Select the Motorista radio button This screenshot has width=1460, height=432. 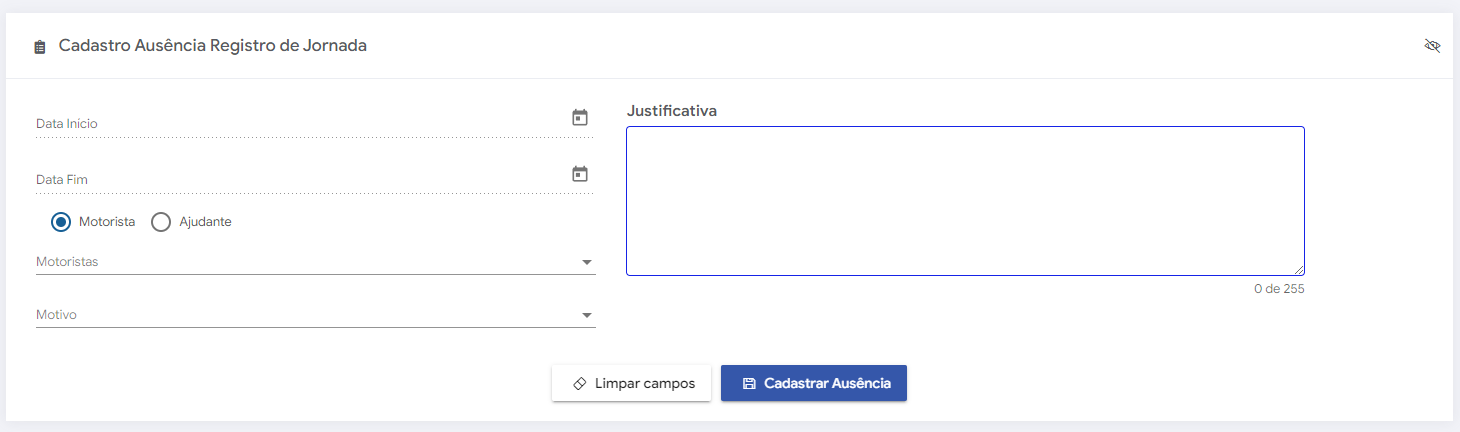[61, 222]
